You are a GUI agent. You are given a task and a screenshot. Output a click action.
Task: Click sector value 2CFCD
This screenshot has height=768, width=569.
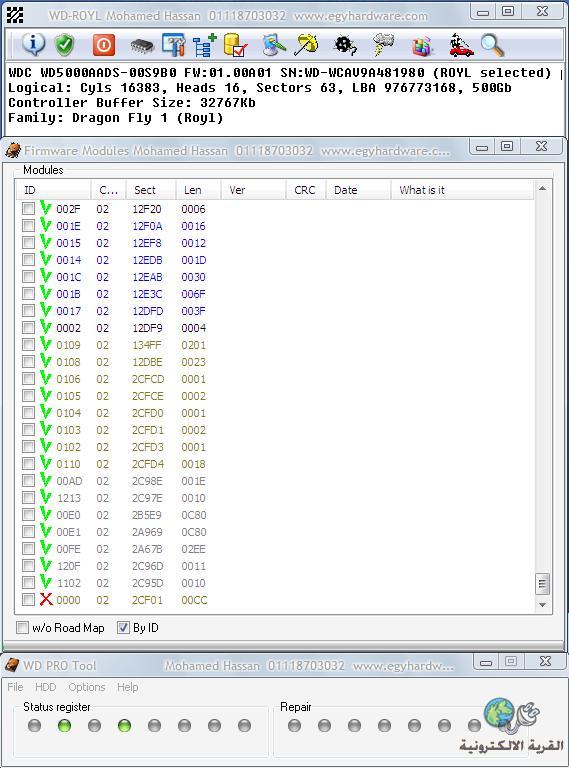148,379
